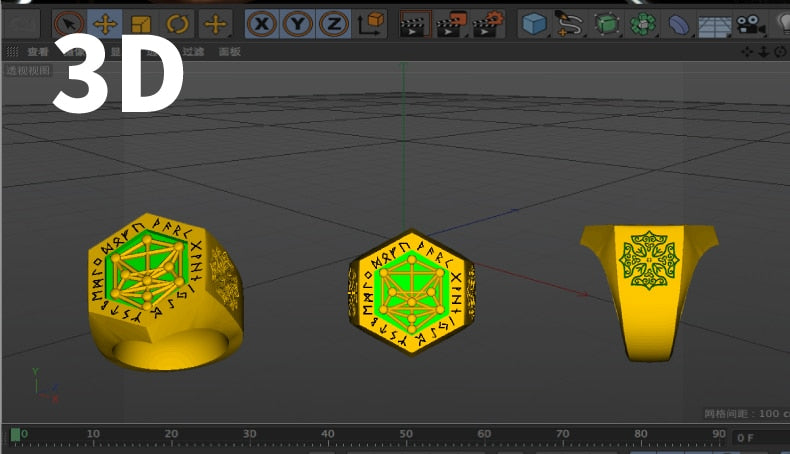The image size is (790, 454).
Task: Switch the coordinate system cube icon
Action: point(371,24)
